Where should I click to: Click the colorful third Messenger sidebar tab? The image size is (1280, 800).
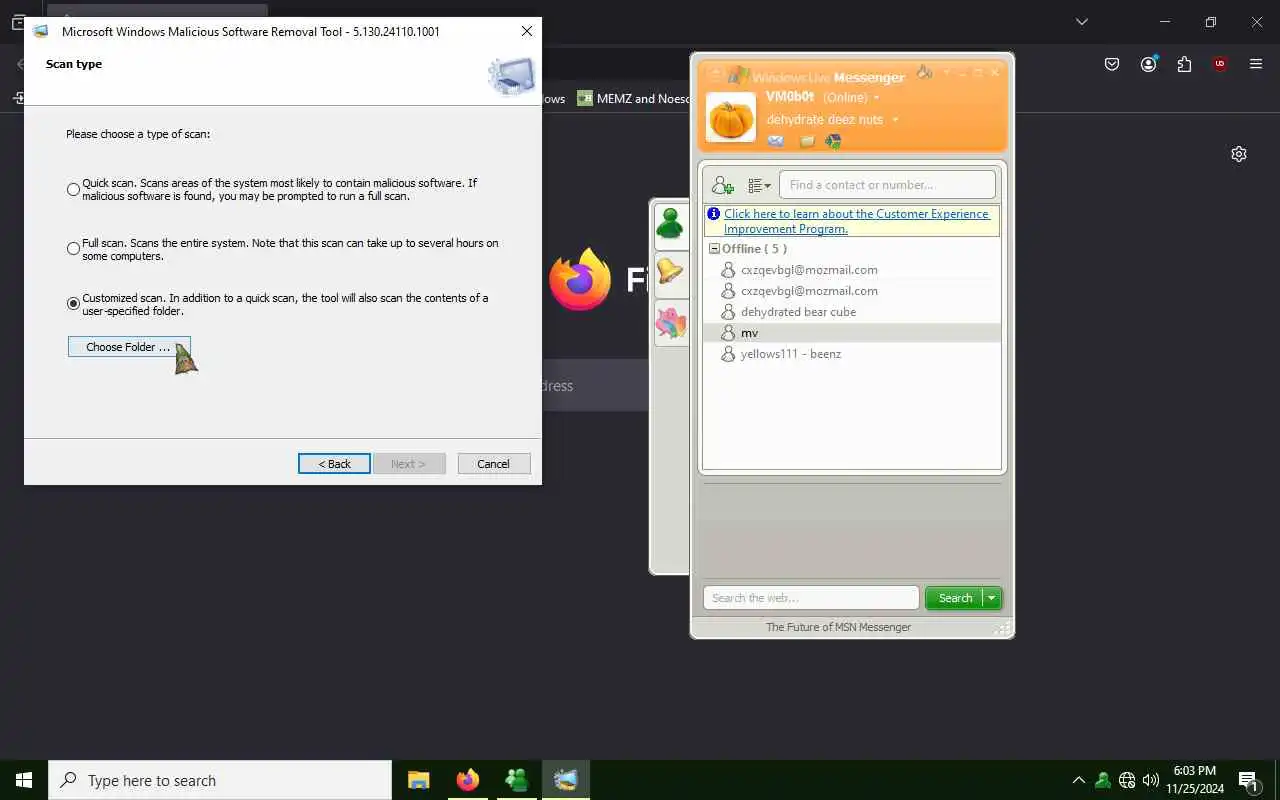click(670, 323)
